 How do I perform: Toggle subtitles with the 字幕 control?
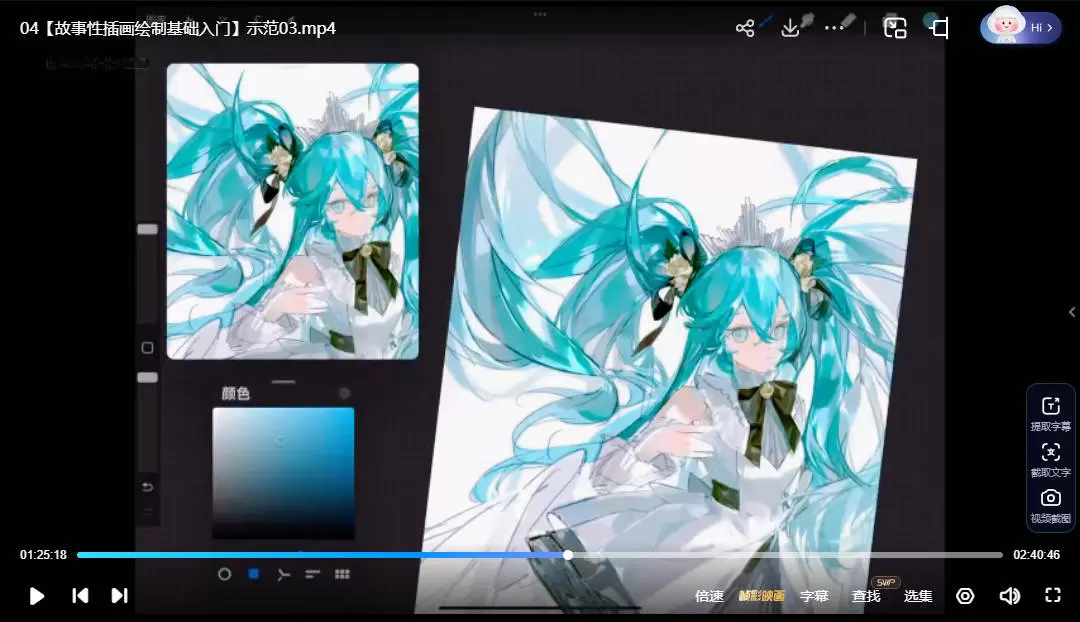pyautogui.click(x=815, y=595)
